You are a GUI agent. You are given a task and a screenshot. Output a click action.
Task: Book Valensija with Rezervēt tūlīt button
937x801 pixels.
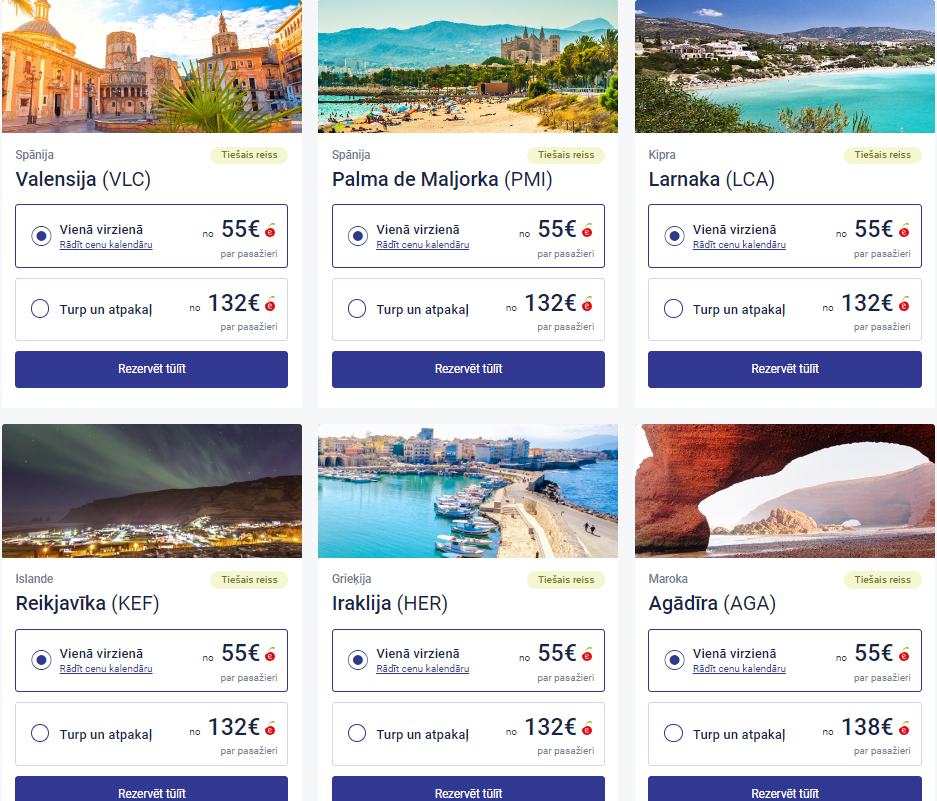pos(151,369)
